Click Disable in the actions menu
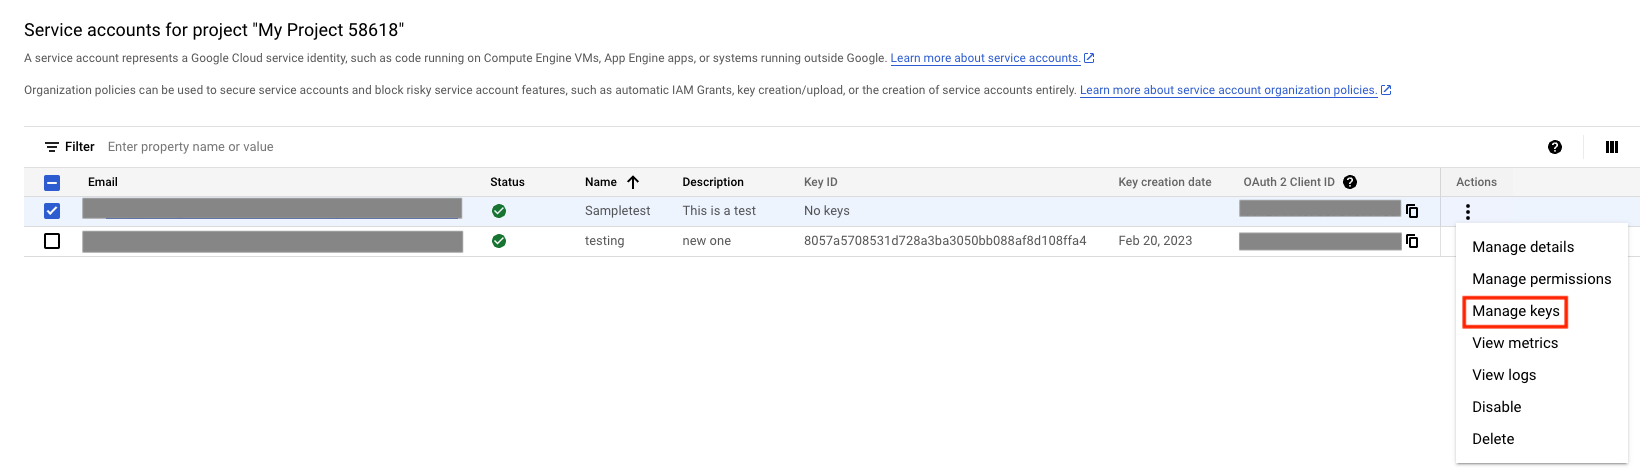Viewport: 1645px width, 472px height. click(1496, 407)
